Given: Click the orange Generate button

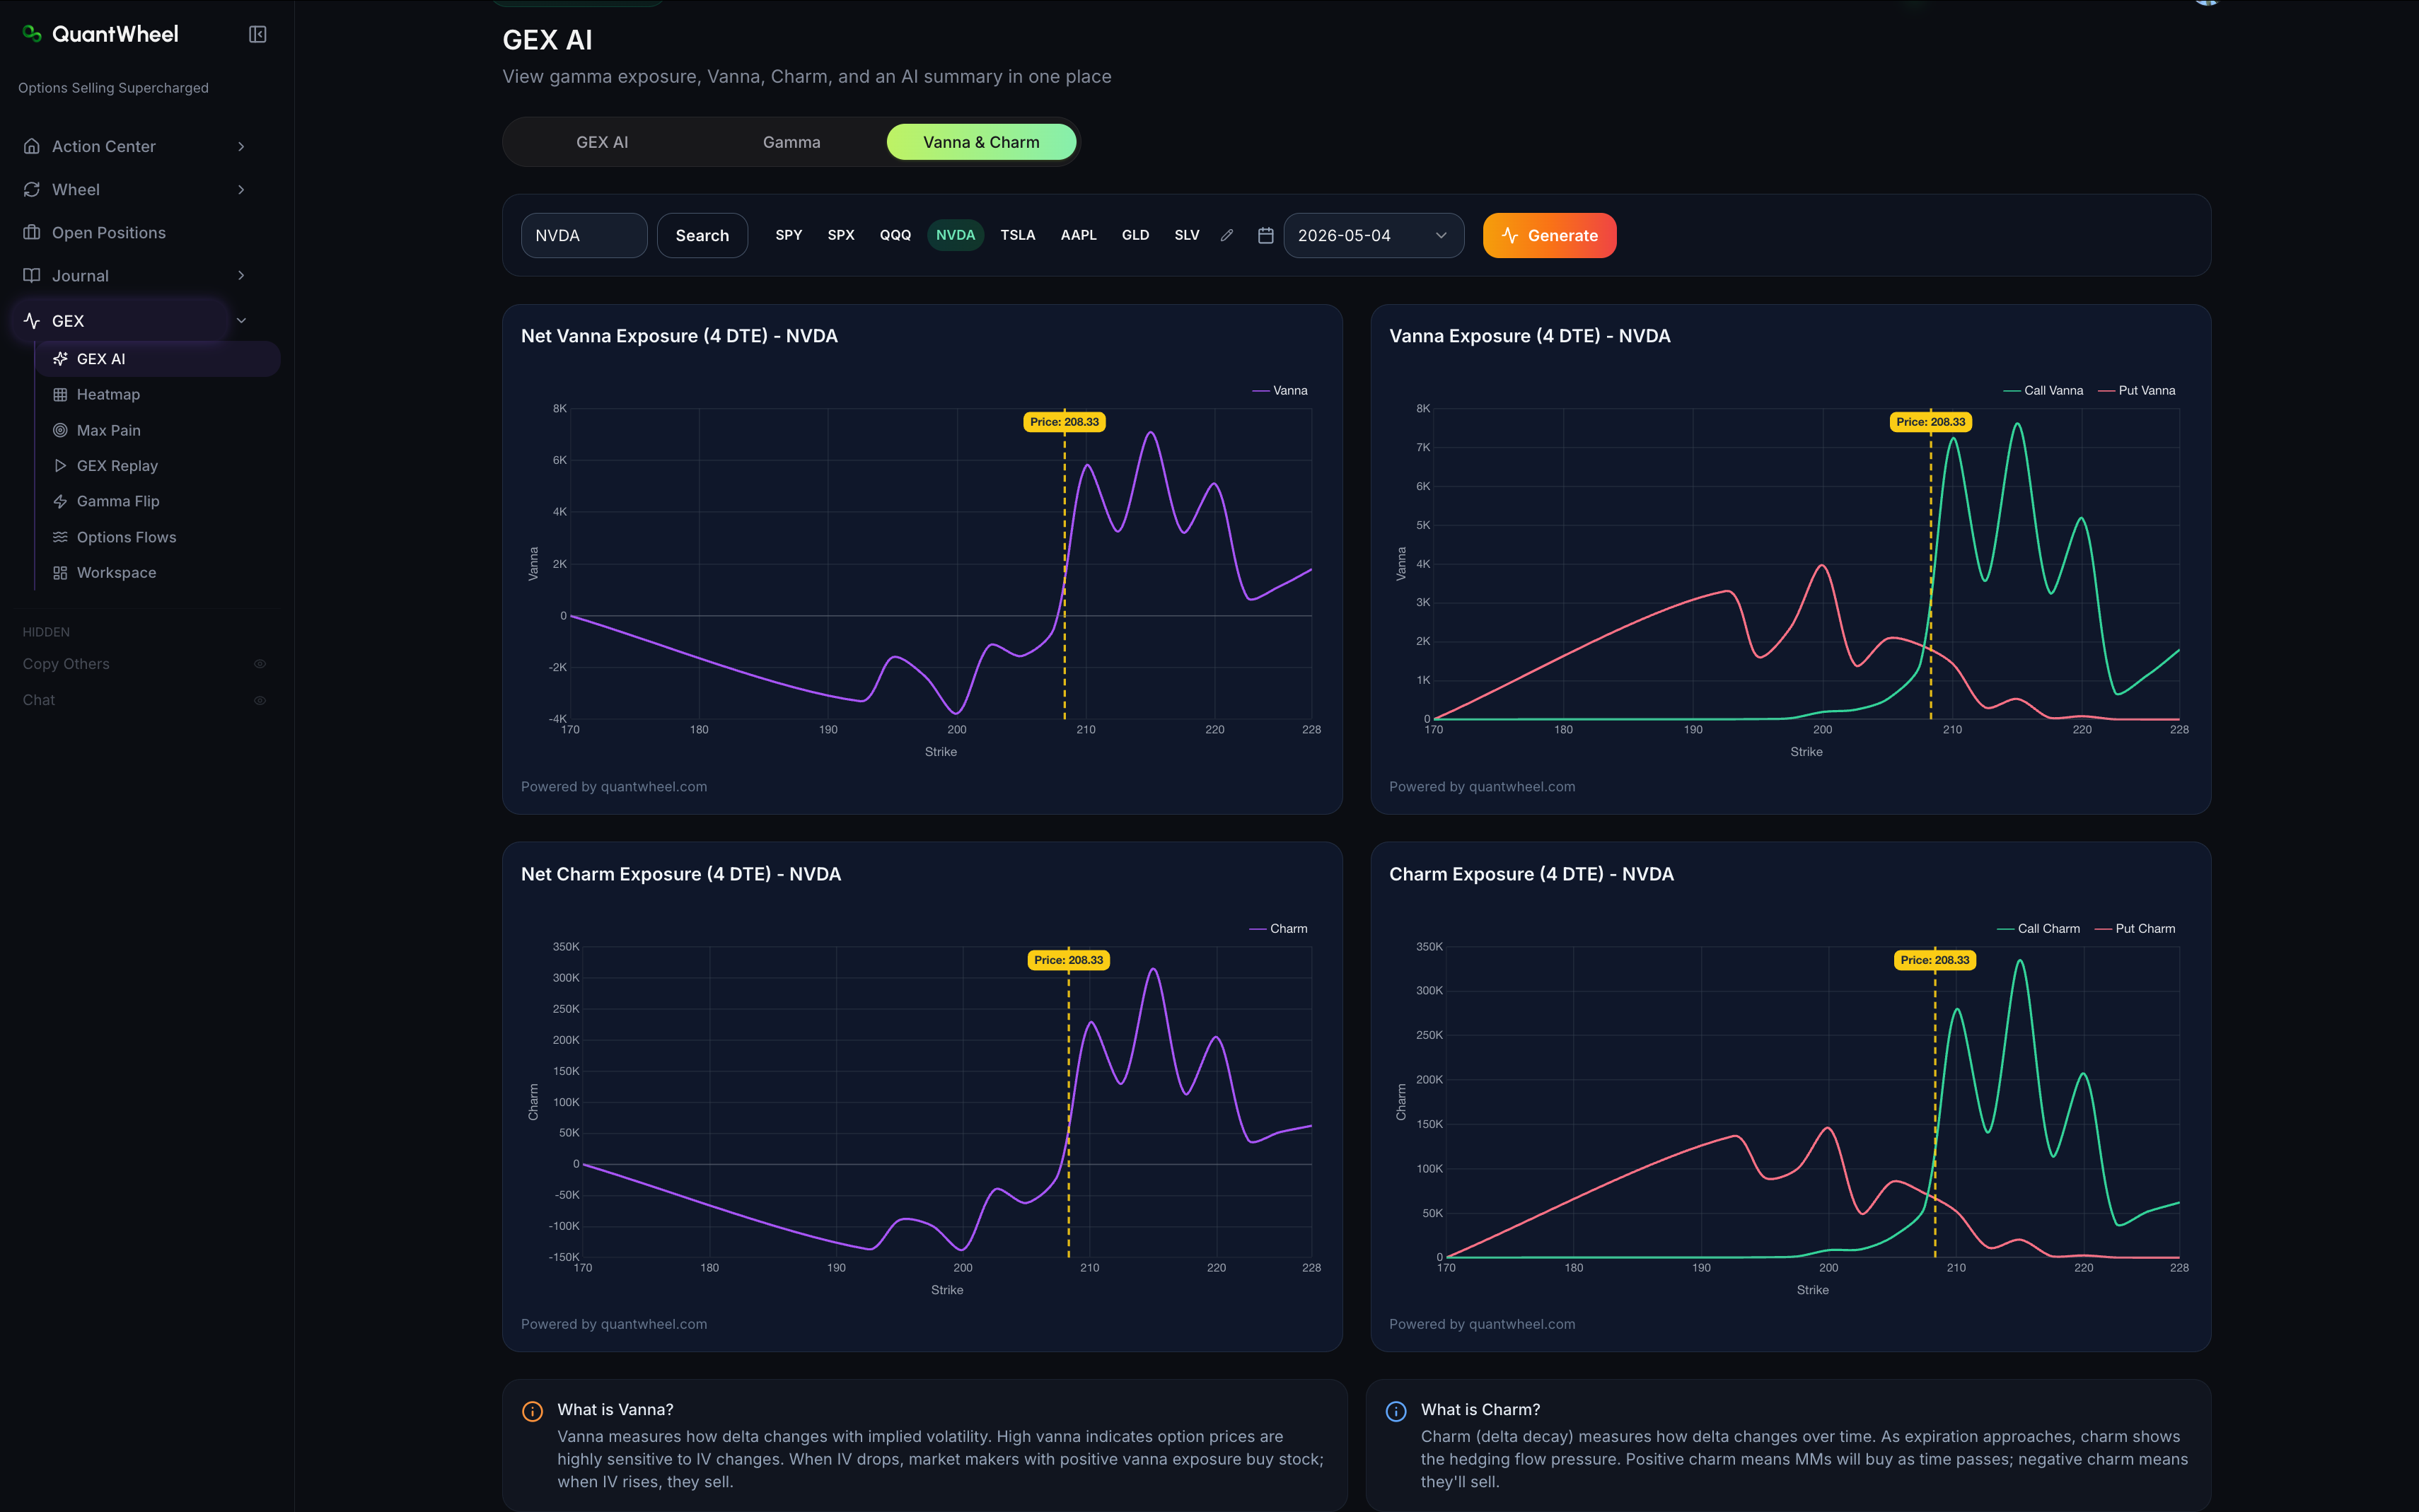Looking at the screenshot, I should point(1549,236).
